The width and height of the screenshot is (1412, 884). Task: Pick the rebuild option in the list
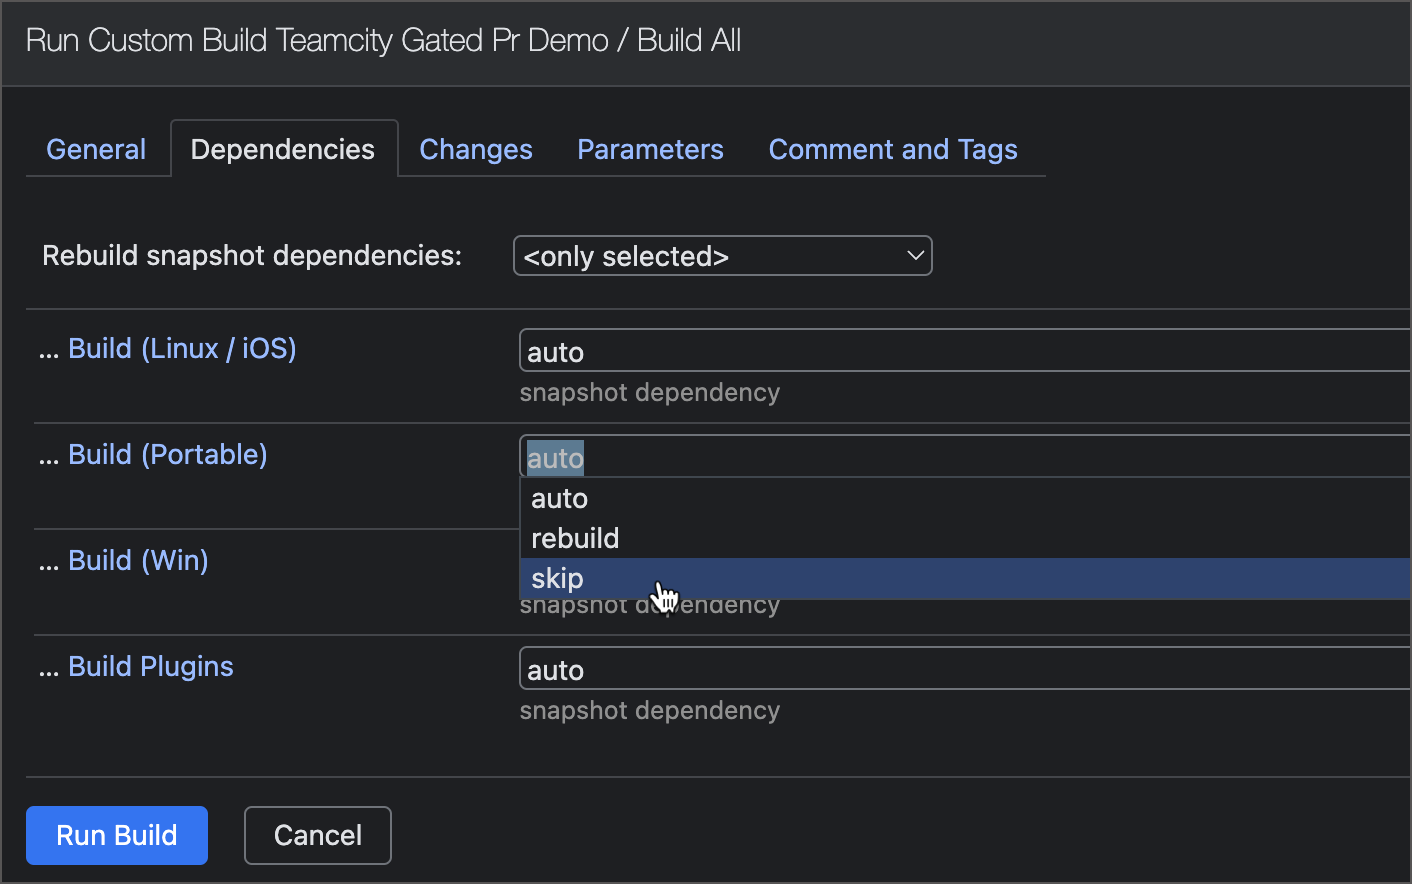tap(575, 538)
